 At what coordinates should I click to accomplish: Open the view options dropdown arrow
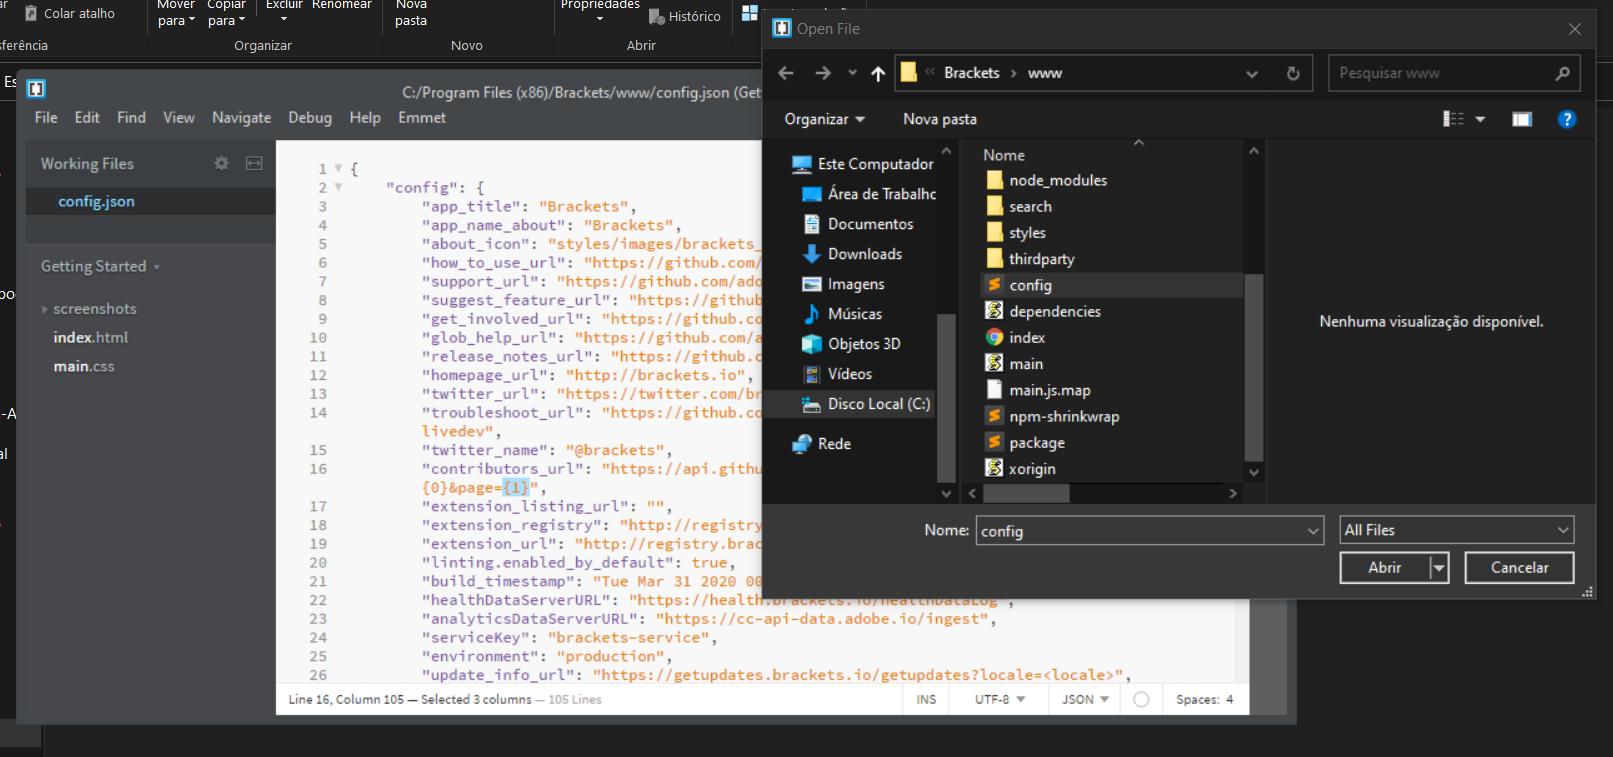pyautogui.click(x=1480, y=119)
